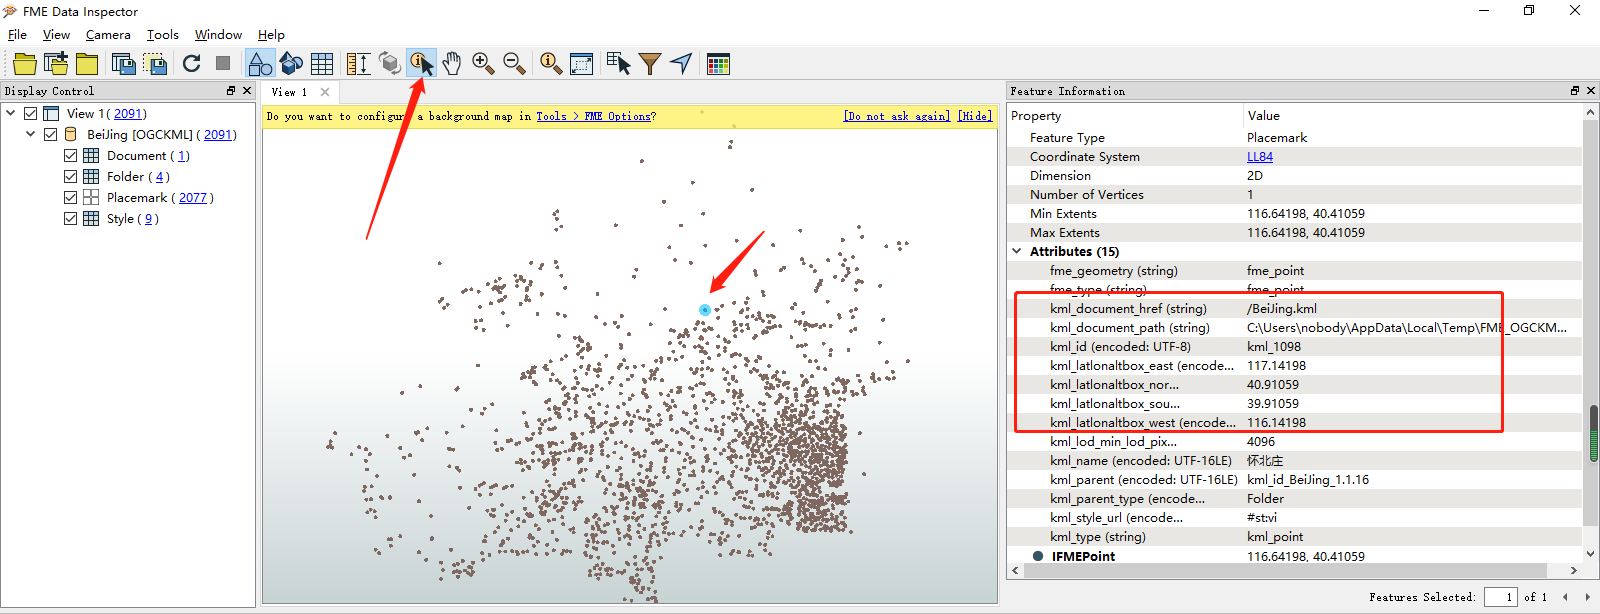
Task: Select the Pan hand tool
Action: (452, 64)
